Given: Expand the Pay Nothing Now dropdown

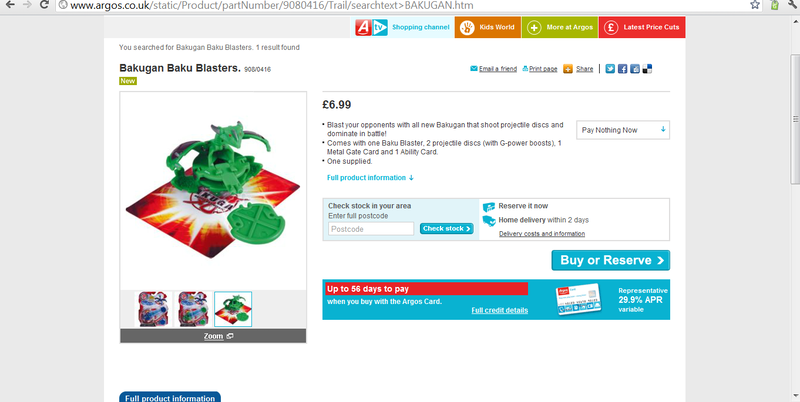Looking at the screenshot, I should (623, 130).
